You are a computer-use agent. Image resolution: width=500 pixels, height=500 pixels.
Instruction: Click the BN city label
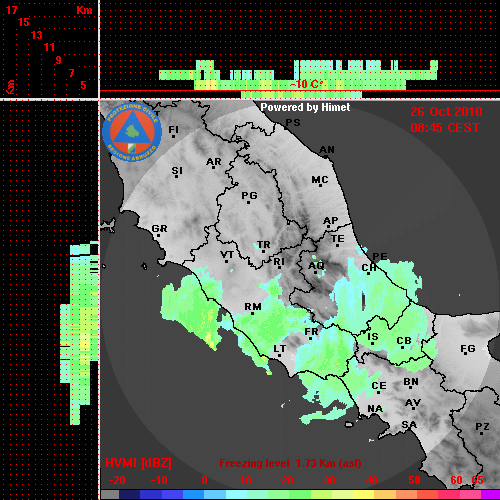pos(411,382)
